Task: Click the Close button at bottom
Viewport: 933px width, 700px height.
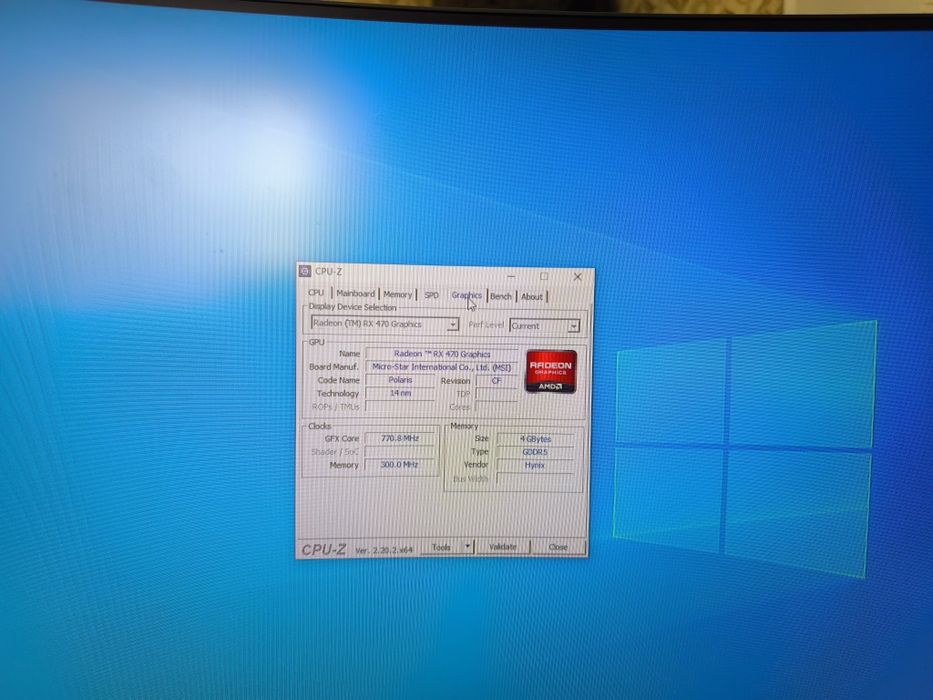Action: [x=558, y=547]
